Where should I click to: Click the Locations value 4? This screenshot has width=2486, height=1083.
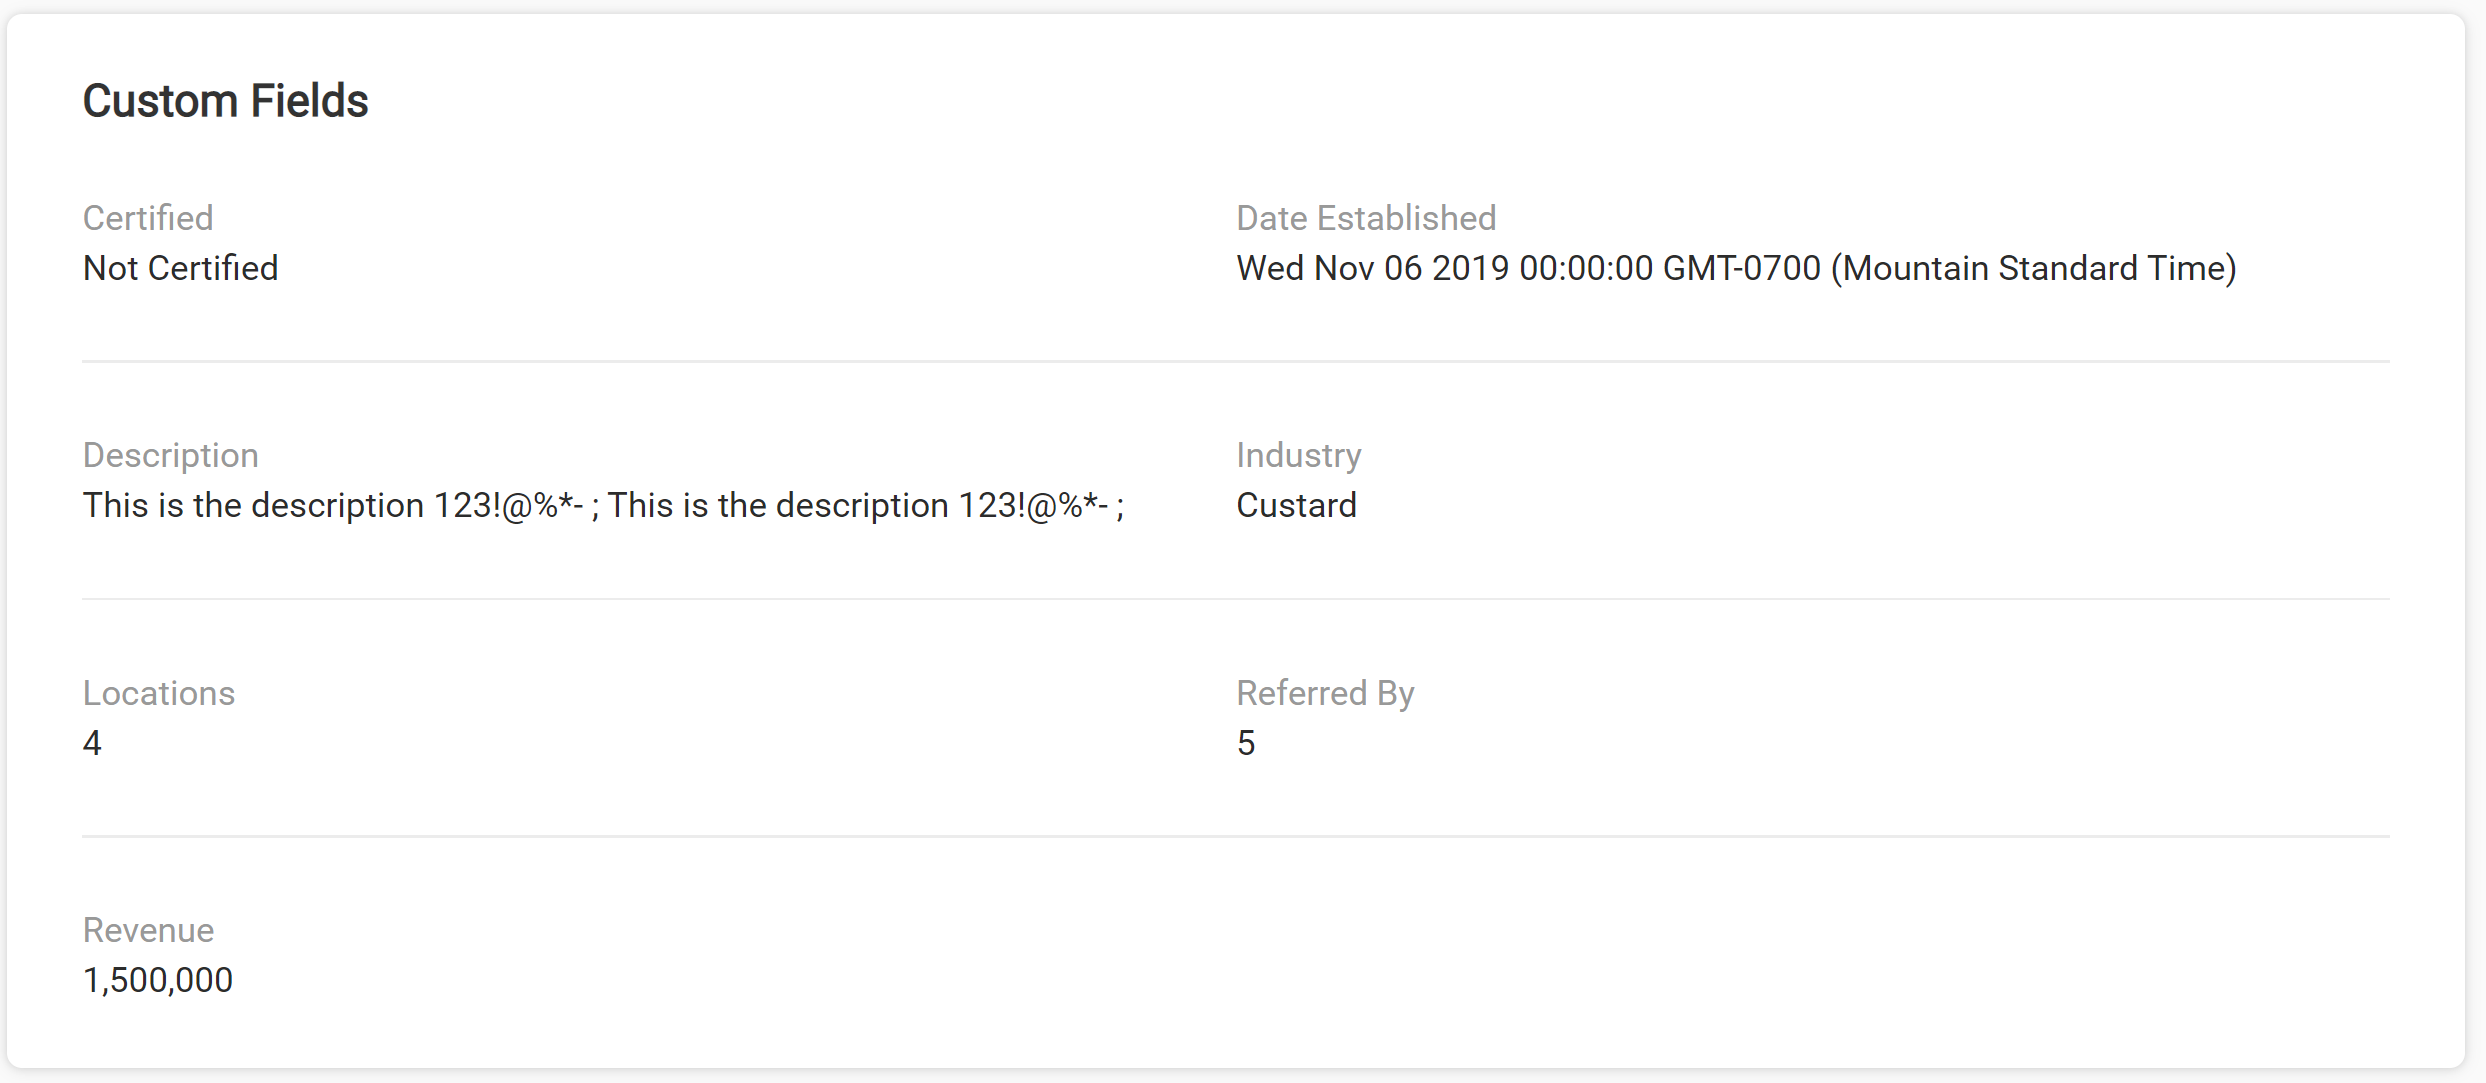92,743
